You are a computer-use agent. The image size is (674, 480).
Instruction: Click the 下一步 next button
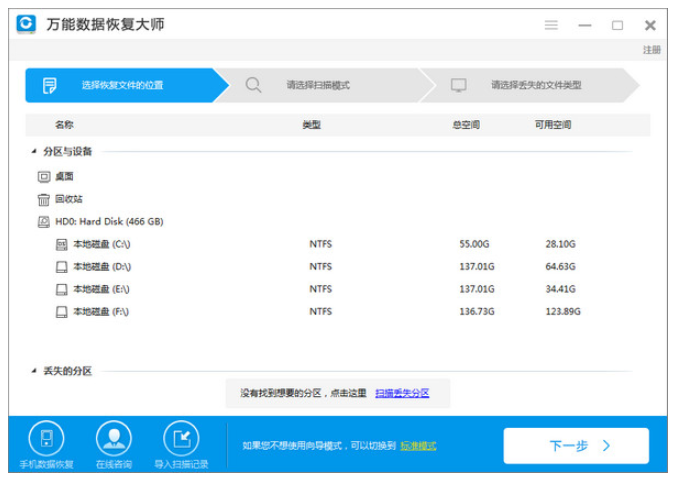coord(576,446)
